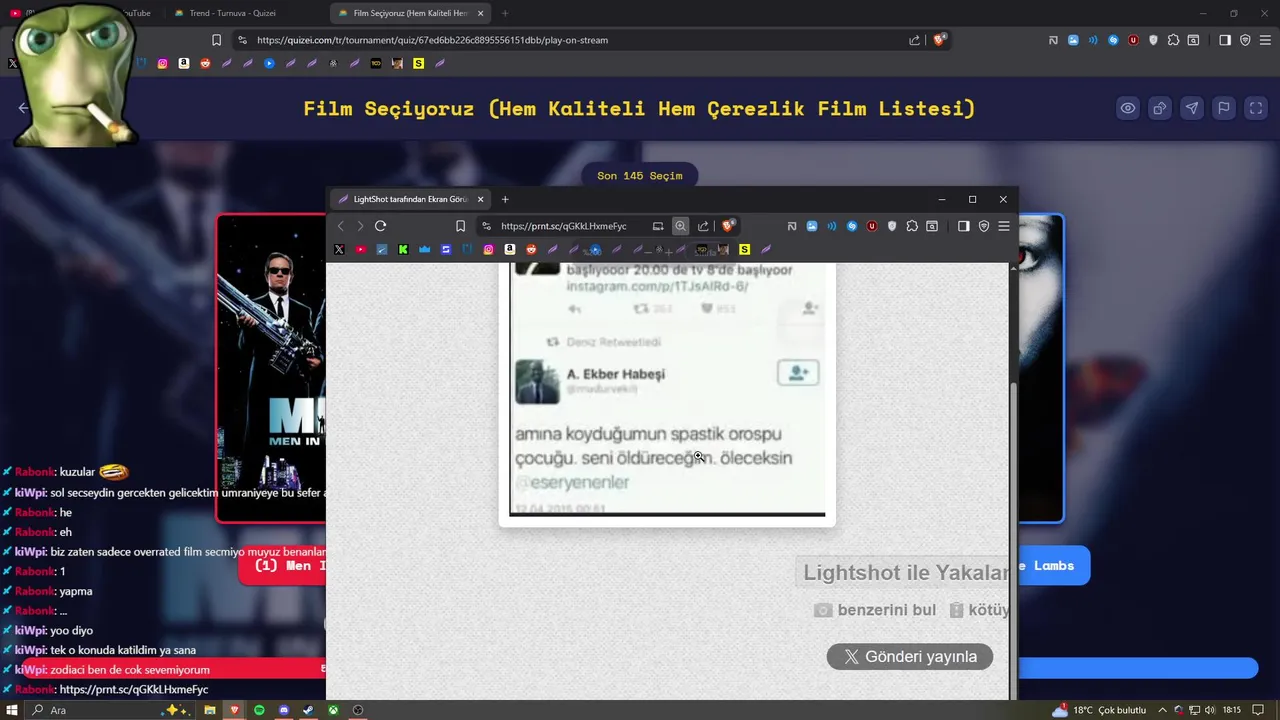This screenshot has width=1280, height=720.
Task: Open a new tab in the Lightshot window
Action: 505,199
